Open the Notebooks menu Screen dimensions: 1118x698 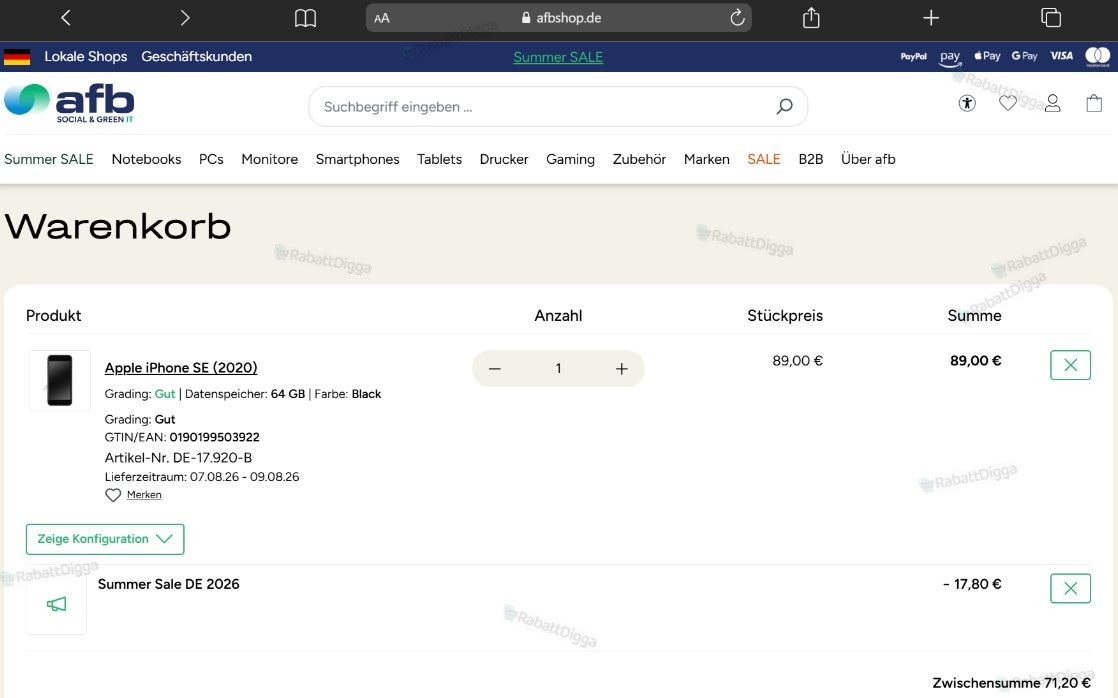146,159
